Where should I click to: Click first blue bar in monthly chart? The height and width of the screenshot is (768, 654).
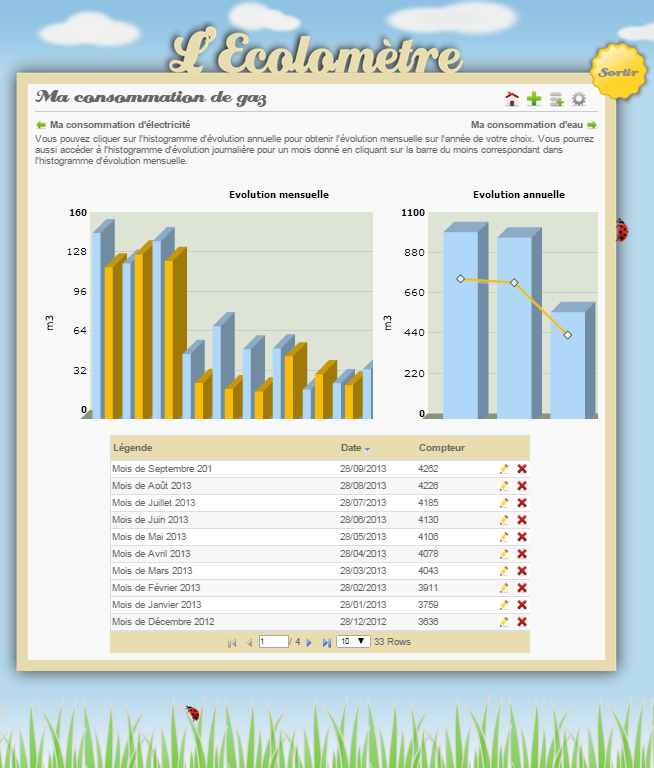tap(97, 326)
